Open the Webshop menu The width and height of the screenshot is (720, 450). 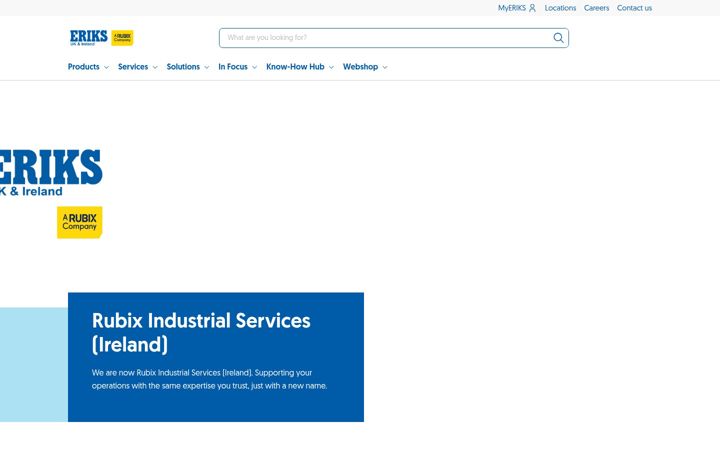point(360,67)
